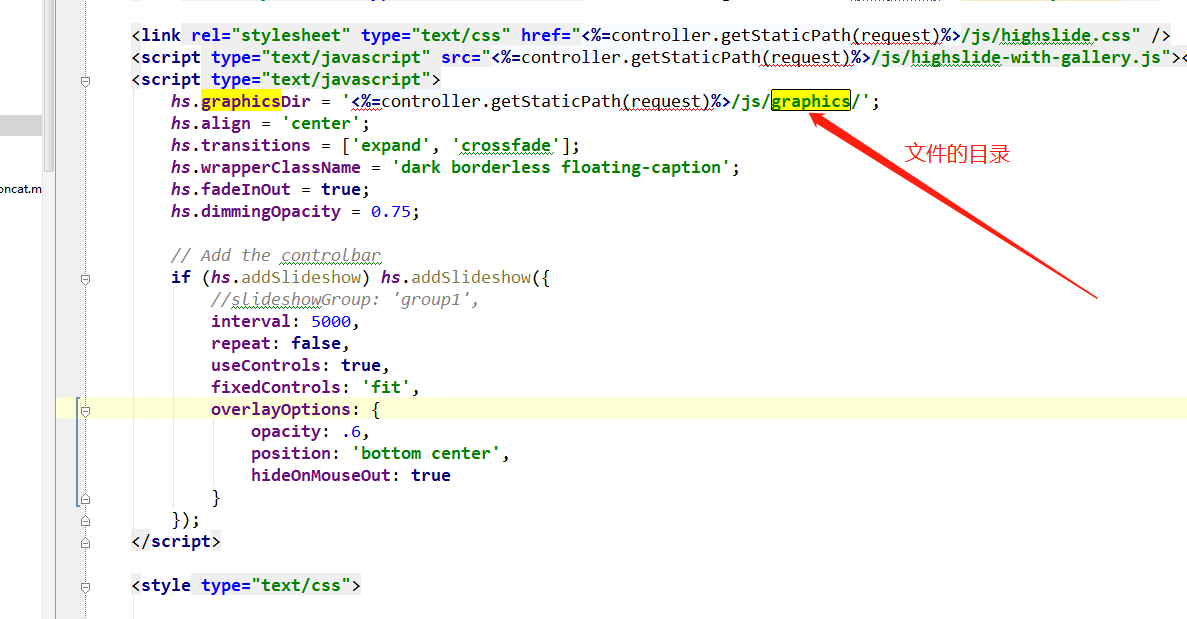The image size is (1187, 619).
Task: Place cursor in wrapperClassName property
Action: click(x=281, y=167)
